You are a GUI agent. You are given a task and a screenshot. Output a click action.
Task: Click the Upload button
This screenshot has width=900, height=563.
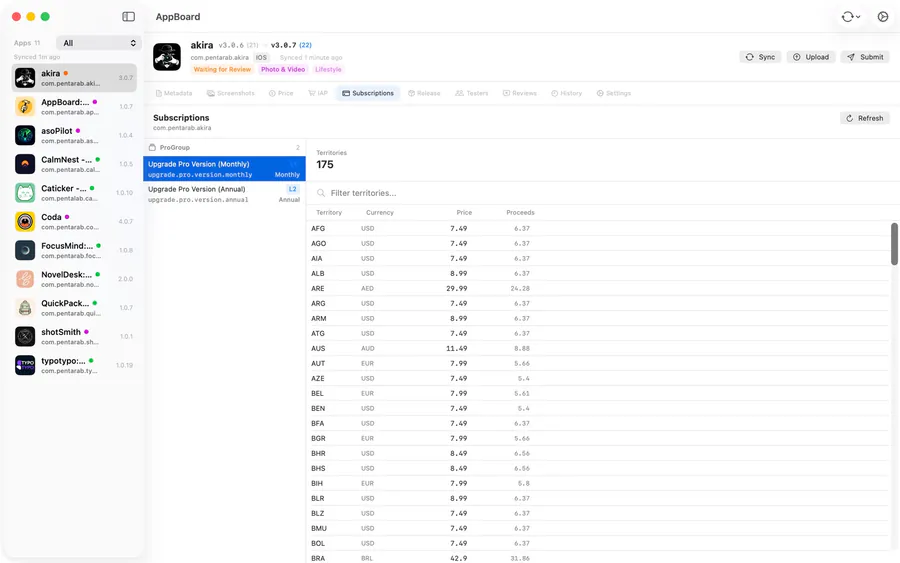click(810, 57)
